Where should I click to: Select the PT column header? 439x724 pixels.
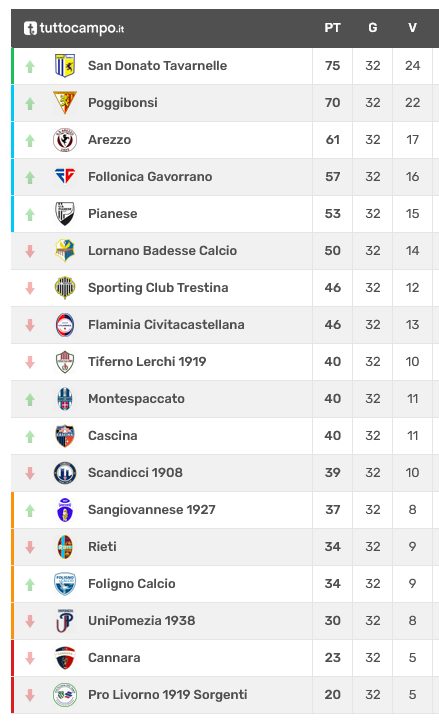(332, 28)
